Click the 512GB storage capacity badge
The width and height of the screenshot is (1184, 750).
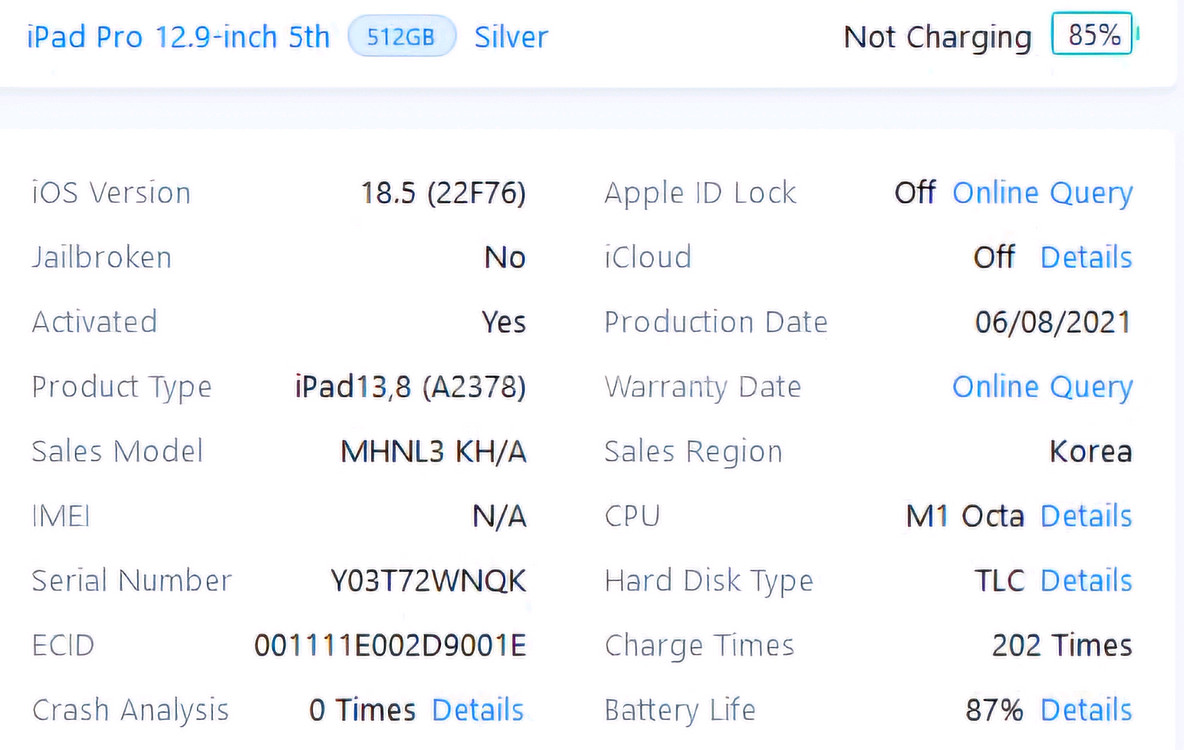click(401, 37)
